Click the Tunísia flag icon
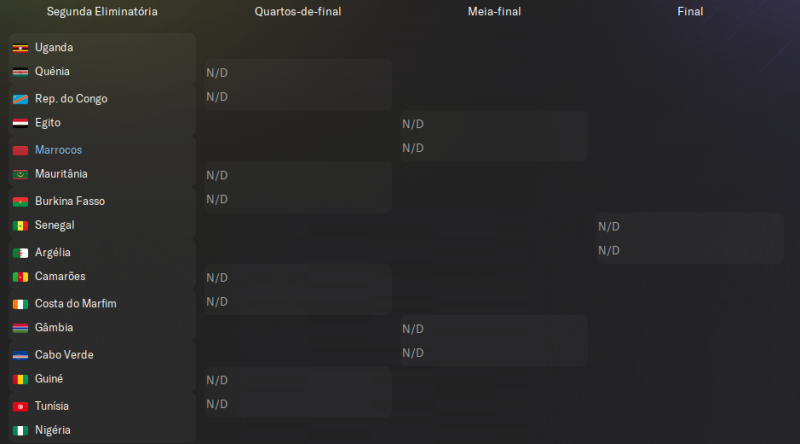 (x=20, y=407)
